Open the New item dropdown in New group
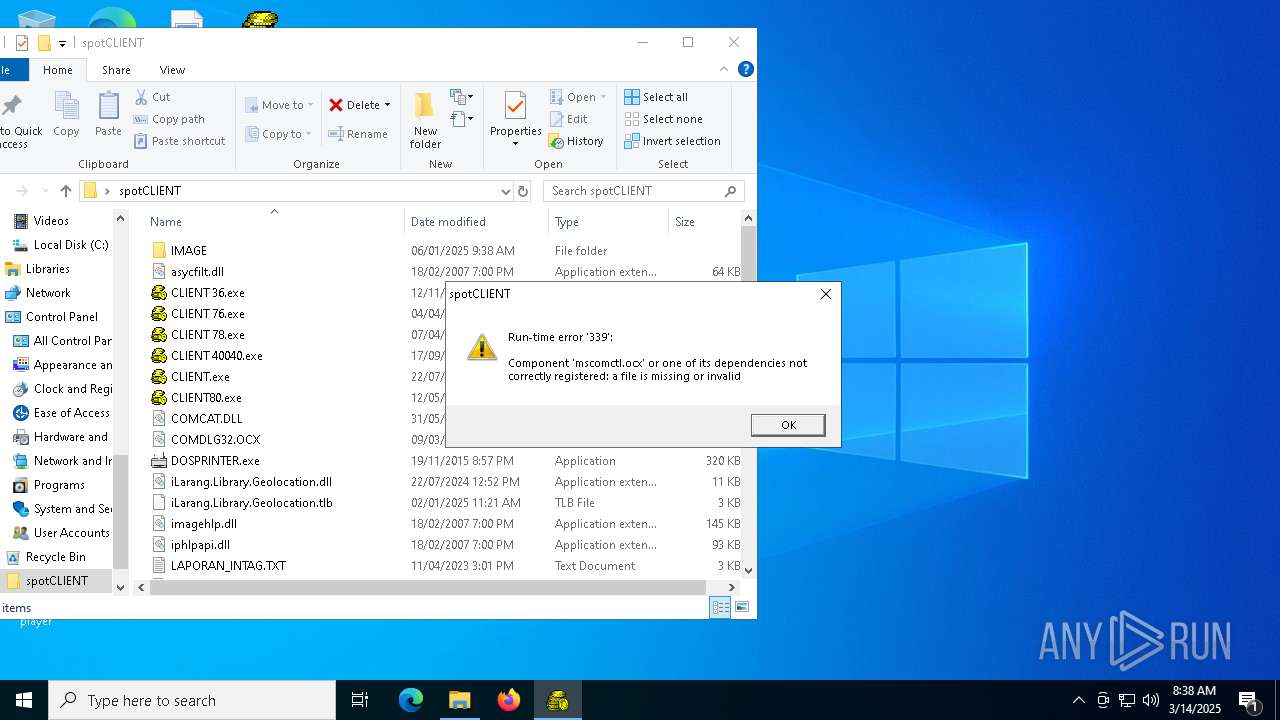This screenshot has height=720, width=1280. point(461,97)
